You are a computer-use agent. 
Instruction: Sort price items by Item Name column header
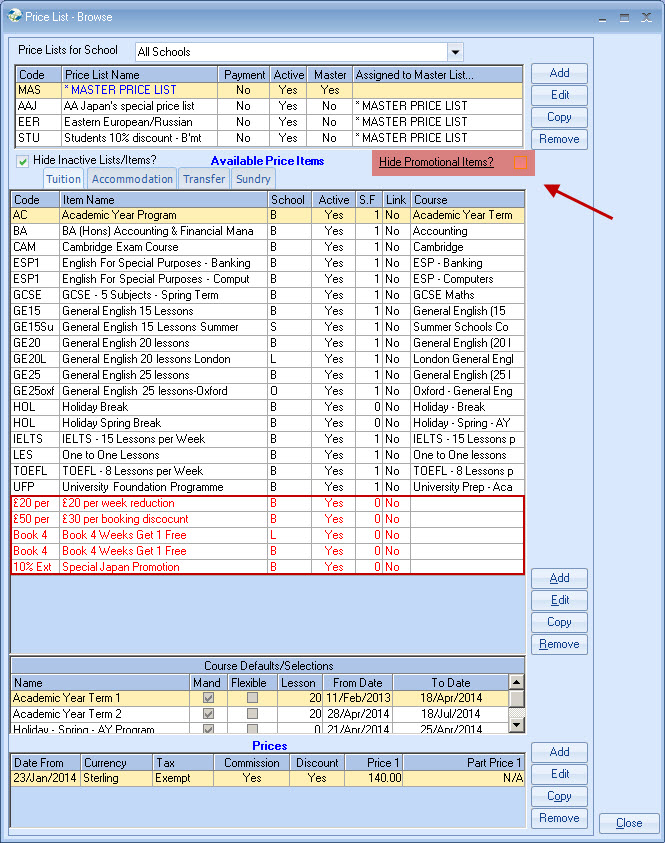click(162, 200)
